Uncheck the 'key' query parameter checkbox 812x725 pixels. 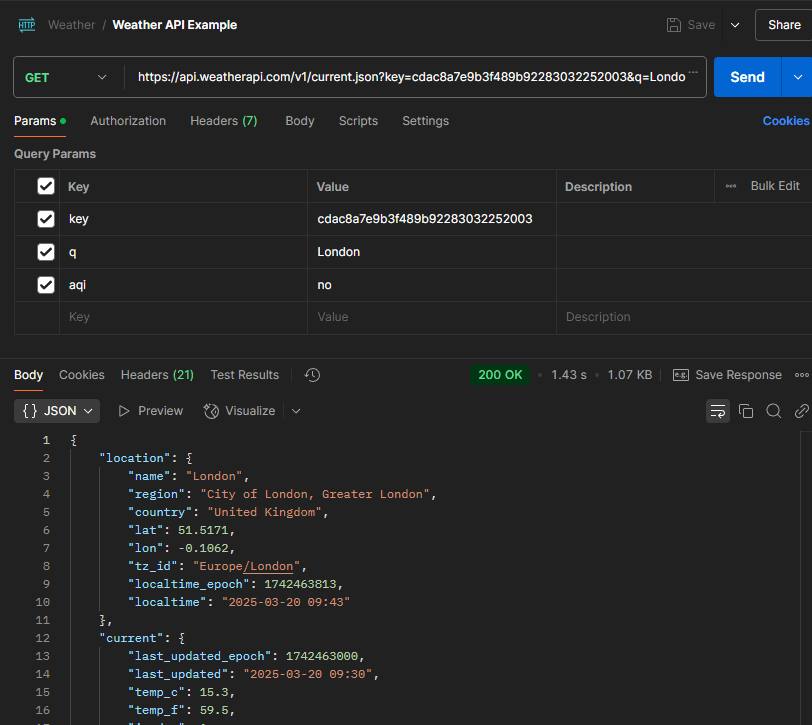(45, 219)
